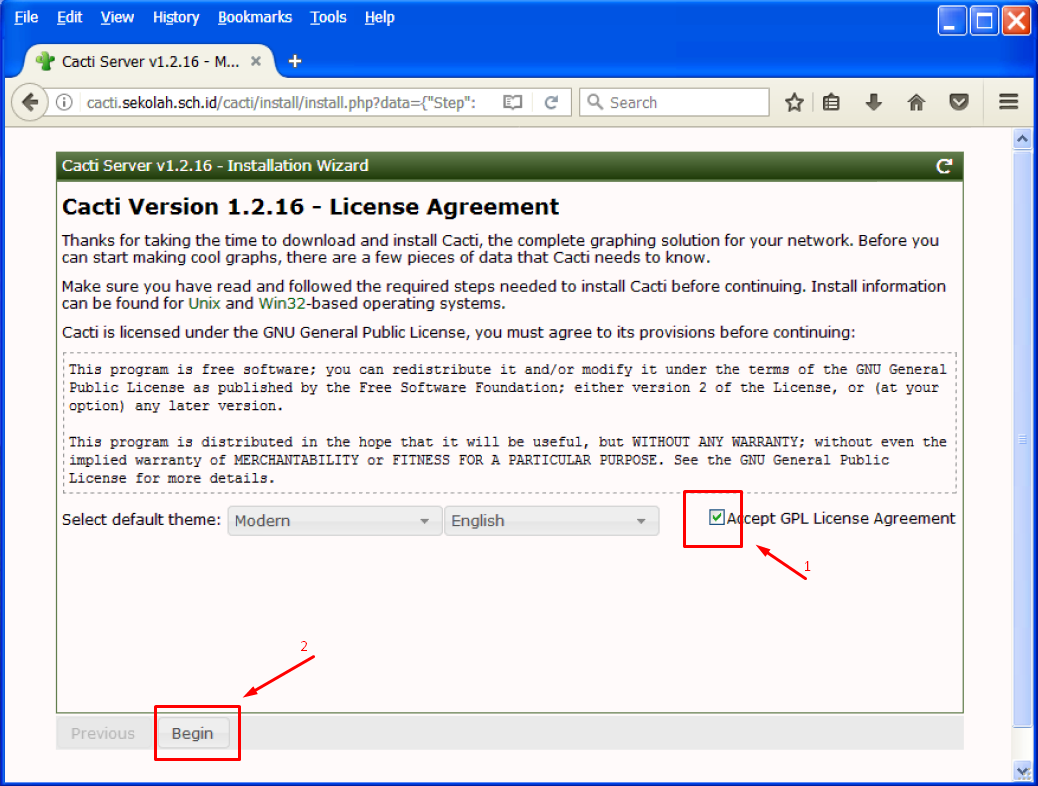The height and width of the screenshot is (786, 1038).
Task: Toggle Reader View icon in address bar
Action: click(513, 102)
